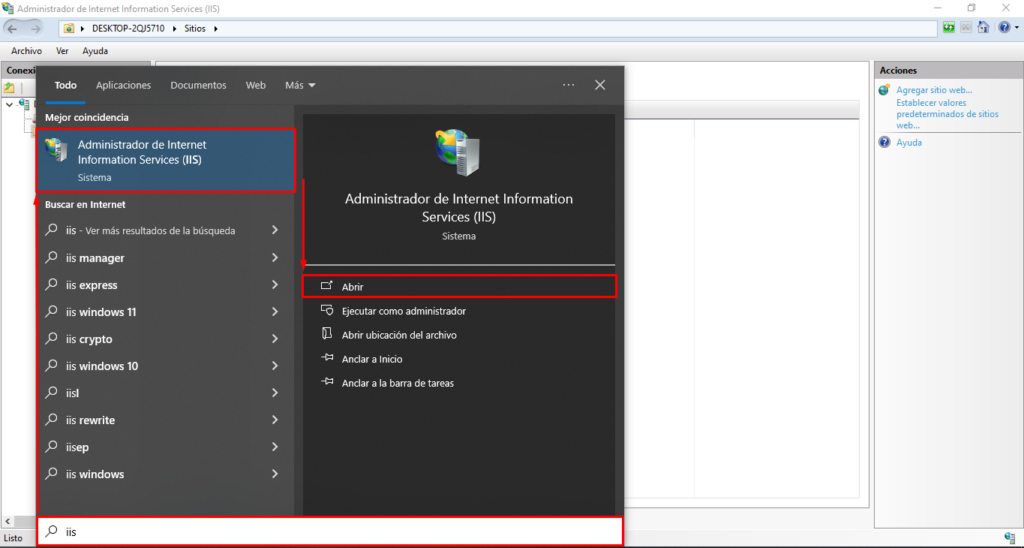Screen dimensions: 1024x548
Task: Click the magnifier icon in the search box
Action: (52, 531)
